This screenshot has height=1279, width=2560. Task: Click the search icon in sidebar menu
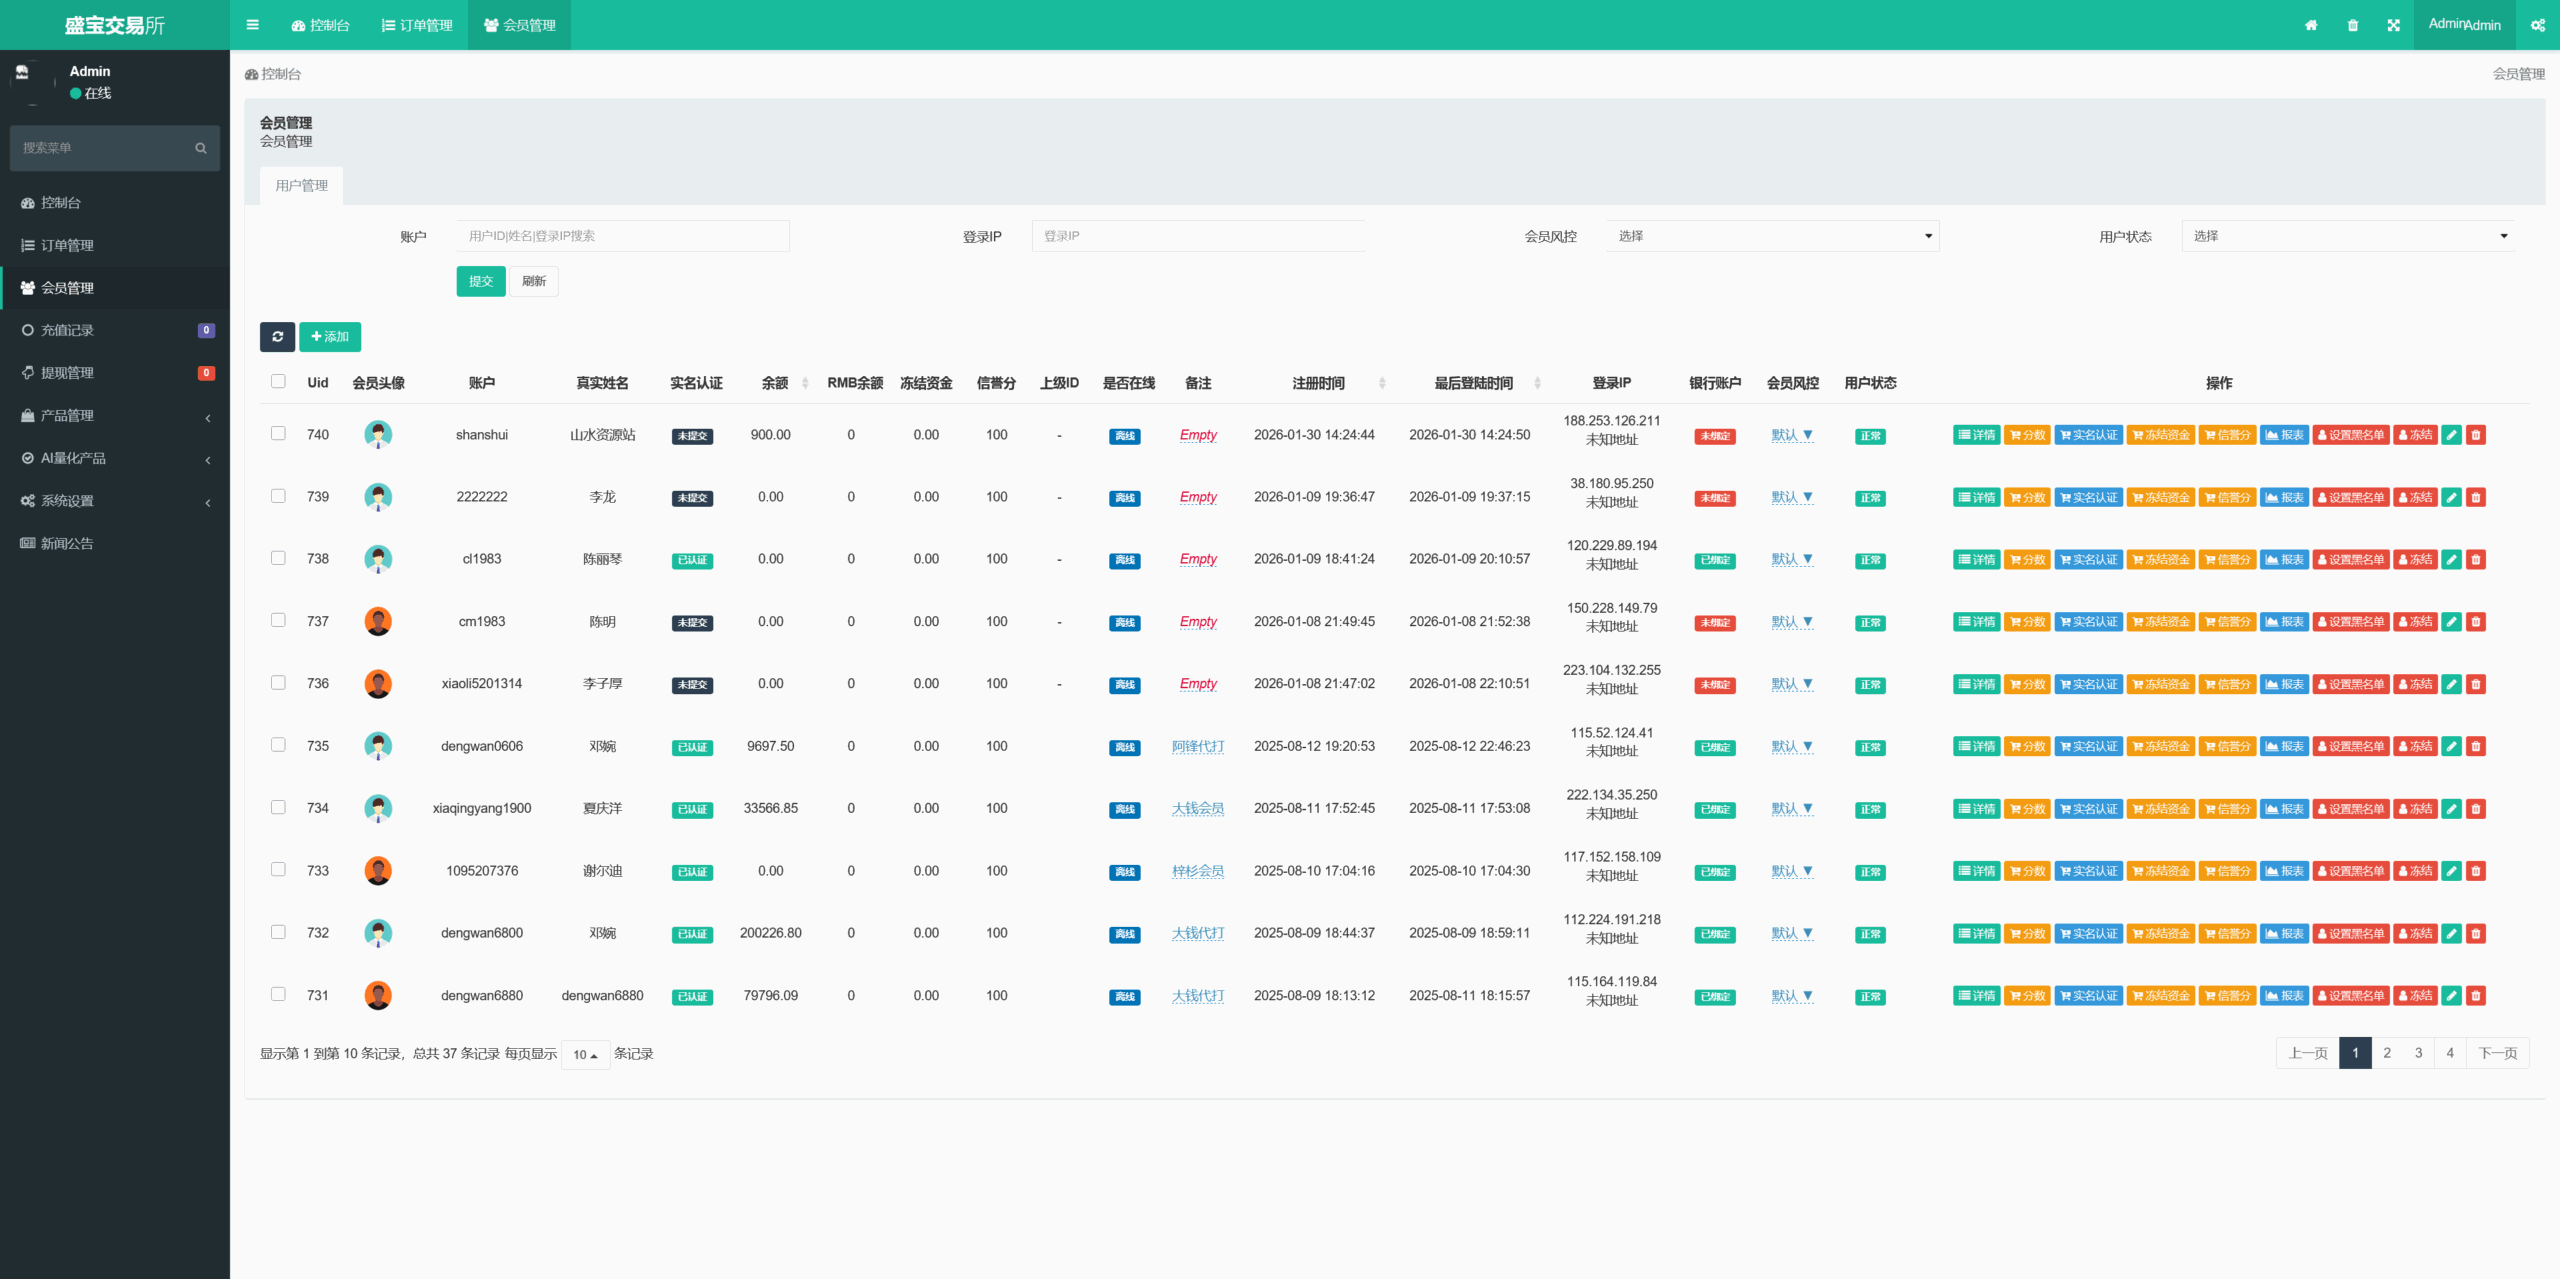tap(201, 148)
